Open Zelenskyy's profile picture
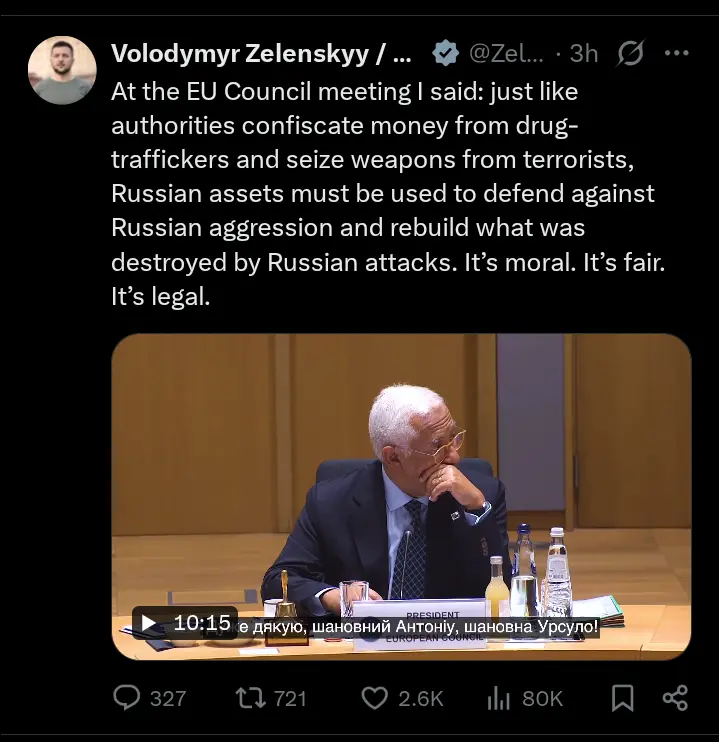The image size is (719, 742). tap(62, 70)
